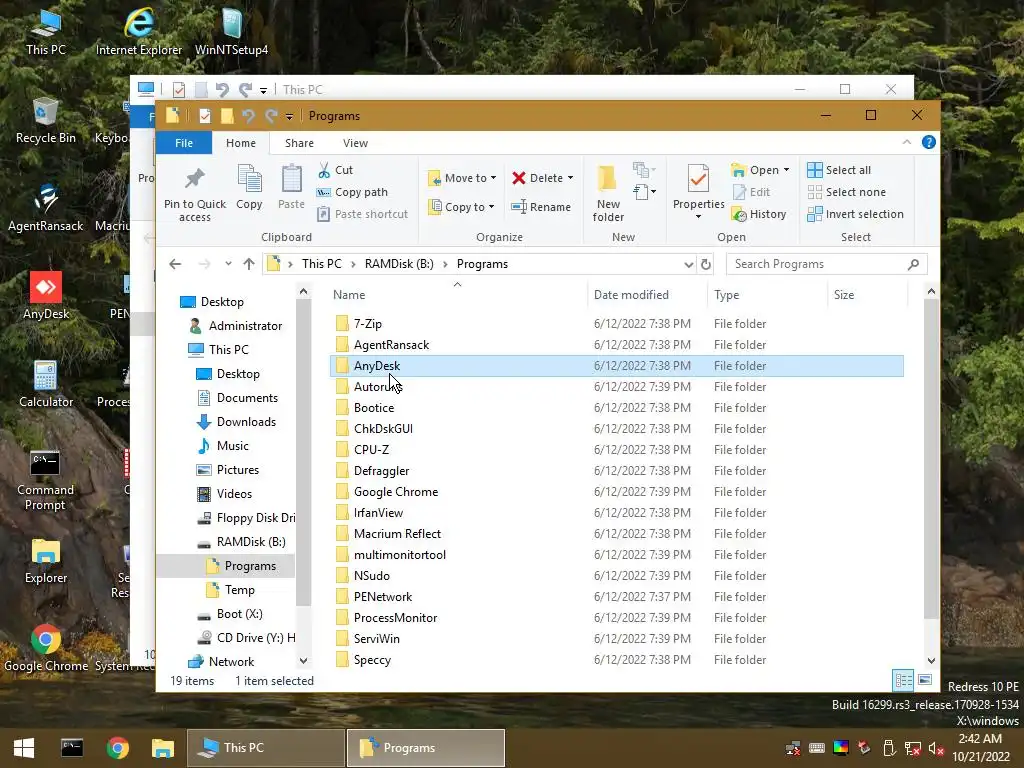Click the down arrow of the file list scrollbar
The width and height of the screenshot is (1024, 768).
931,660
